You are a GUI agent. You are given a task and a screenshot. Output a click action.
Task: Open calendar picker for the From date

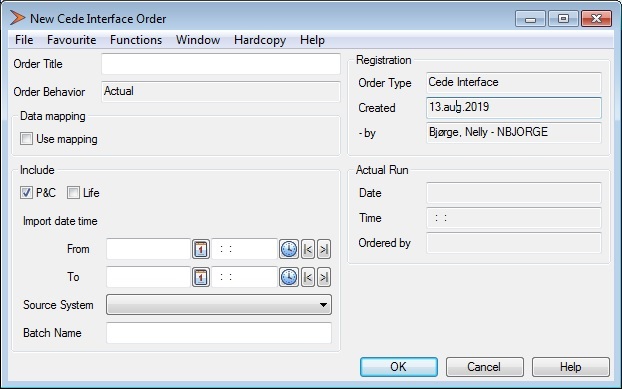(201, 249)
